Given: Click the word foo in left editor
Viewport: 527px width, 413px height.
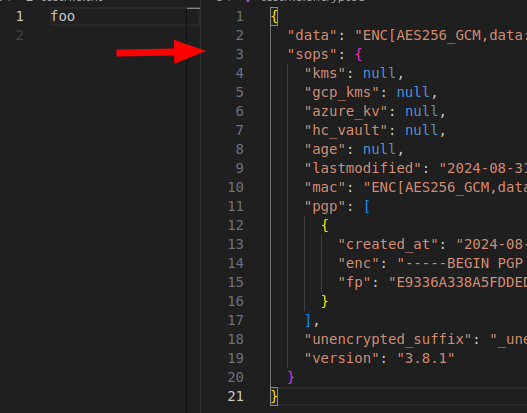Looking at the screenshot, I should 63,16.
